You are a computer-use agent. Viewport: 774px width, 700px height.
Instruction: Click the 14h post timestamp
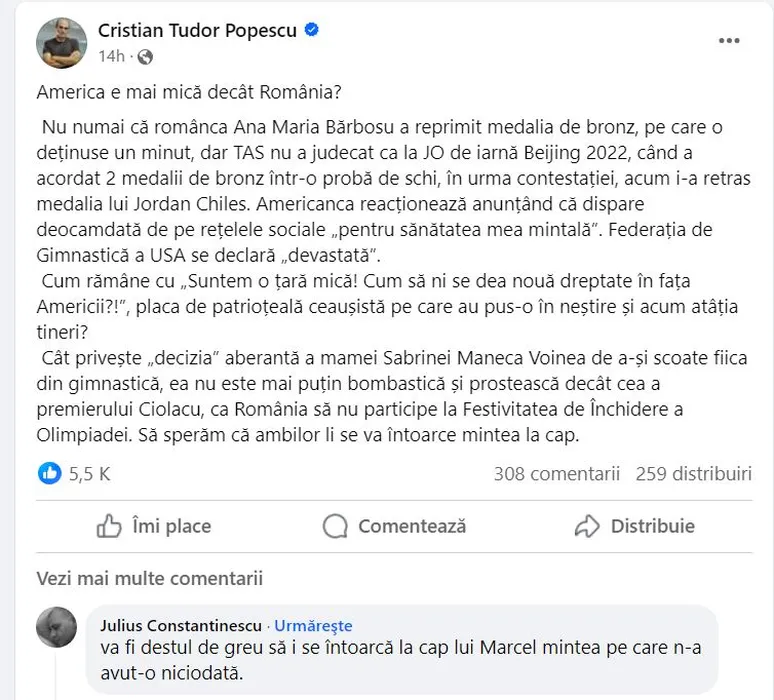(x=111, y=57)
